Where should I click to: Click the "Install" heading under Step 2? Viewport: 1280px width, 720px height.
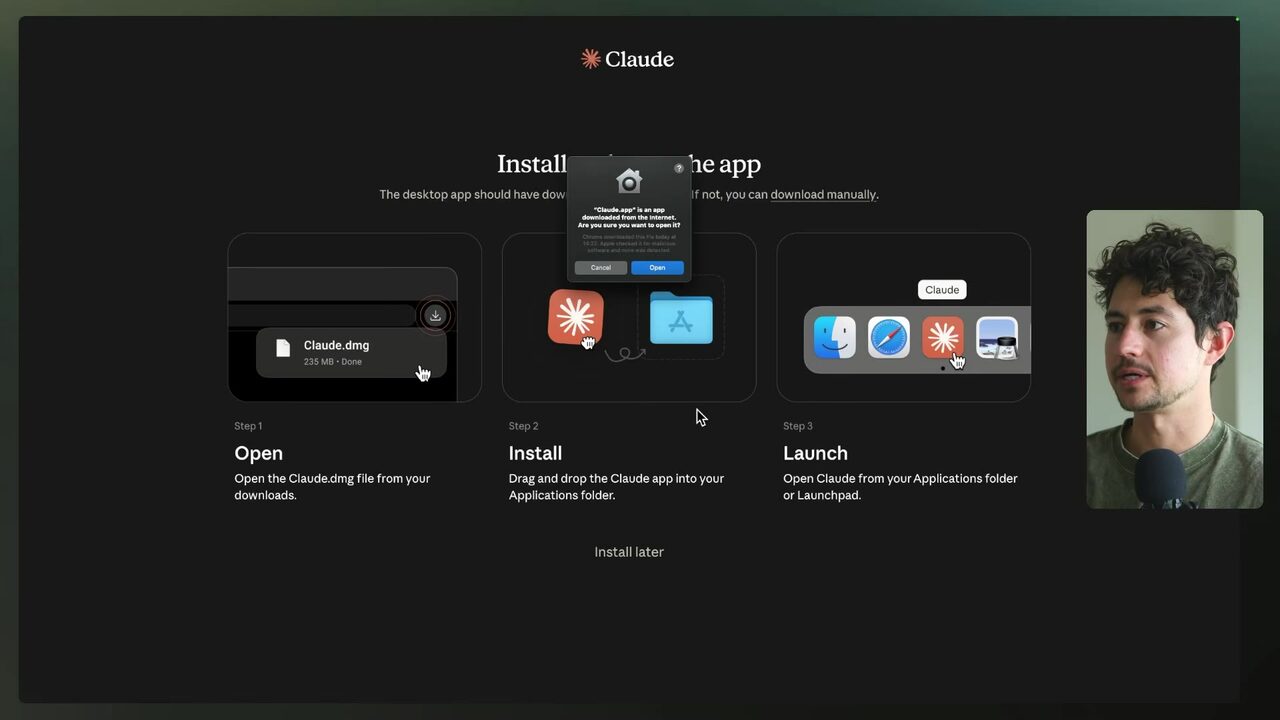(x=535, y=453)
